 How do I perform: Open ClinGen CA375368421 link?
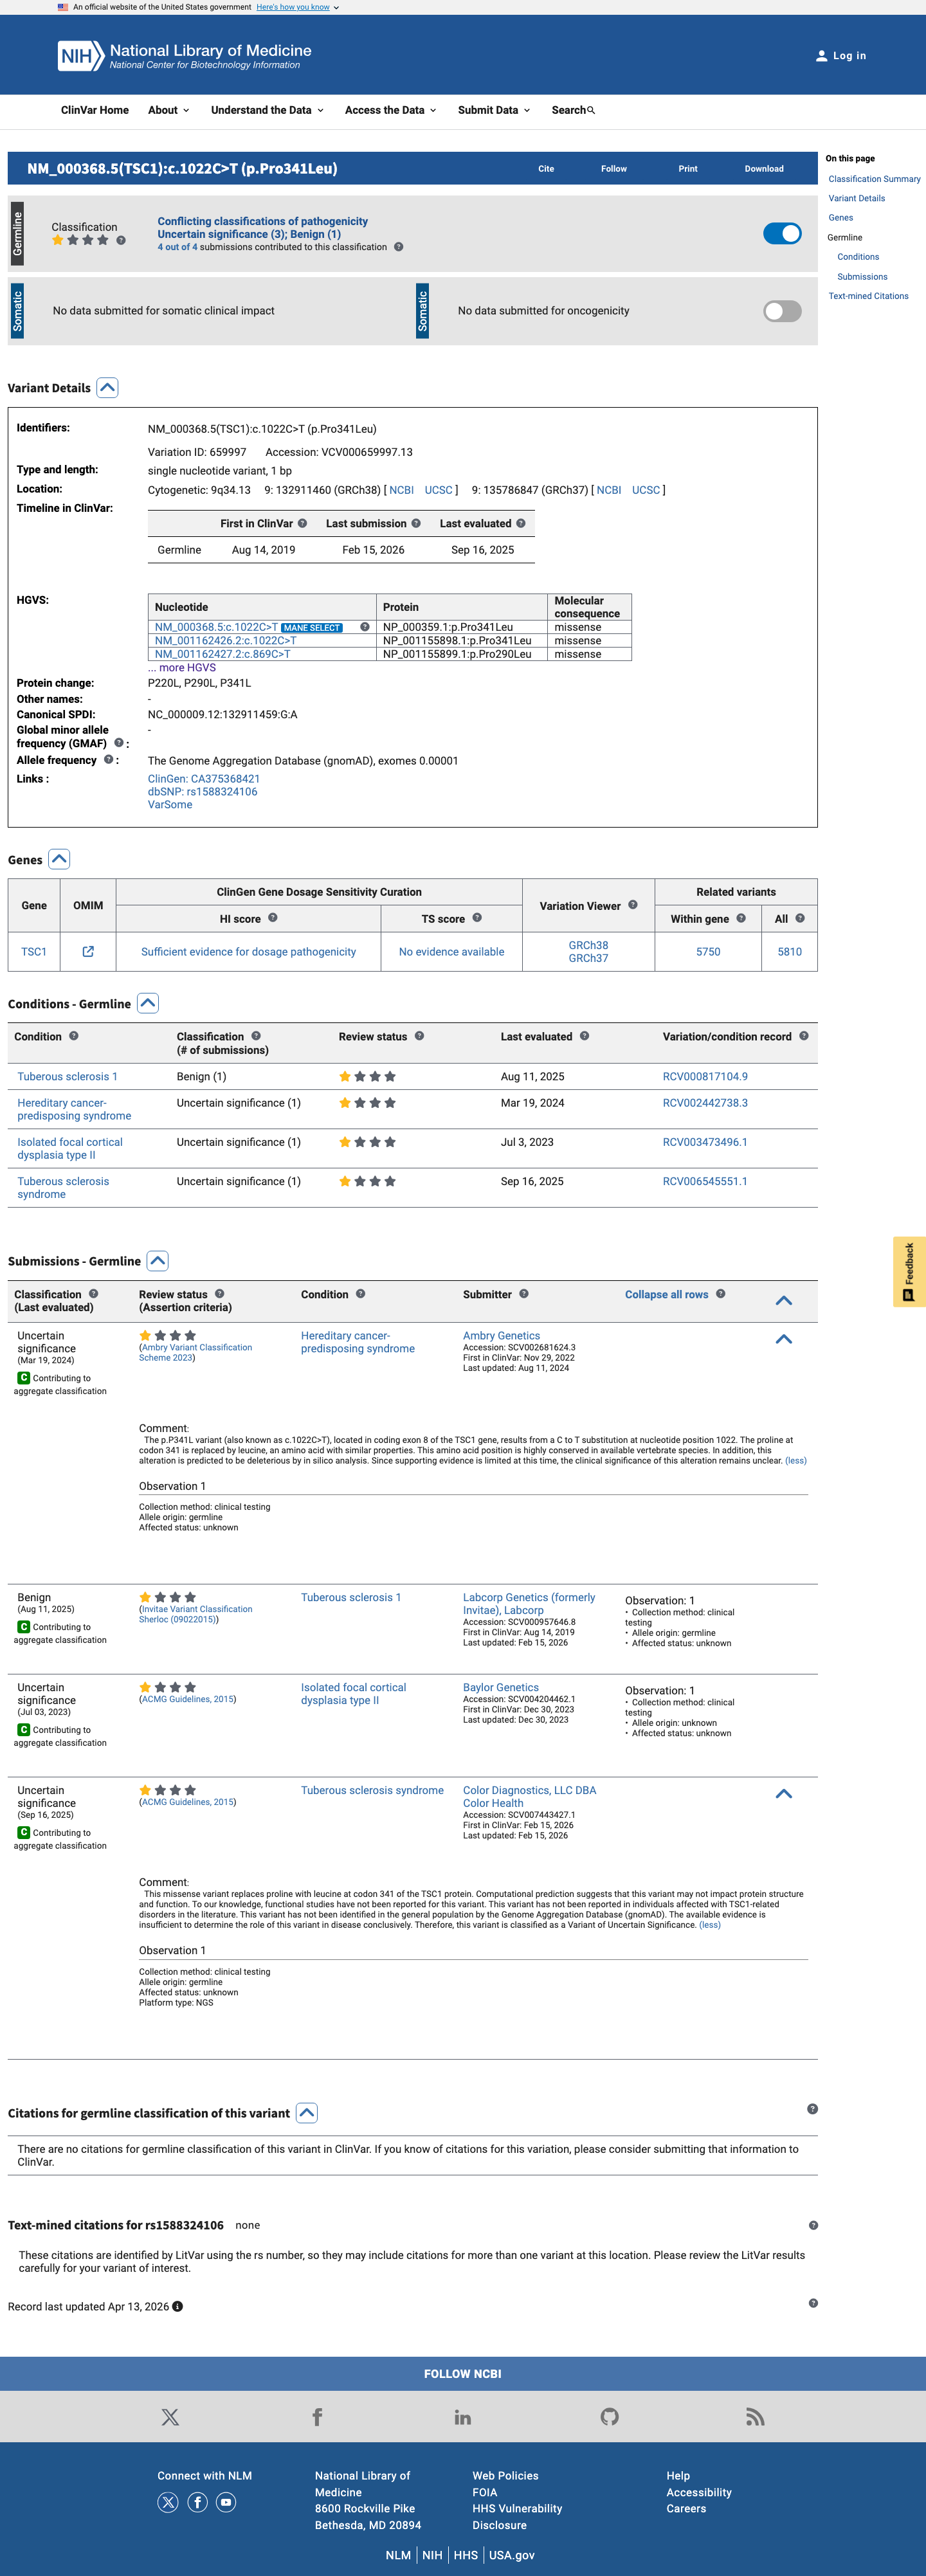tap(204, 778)
